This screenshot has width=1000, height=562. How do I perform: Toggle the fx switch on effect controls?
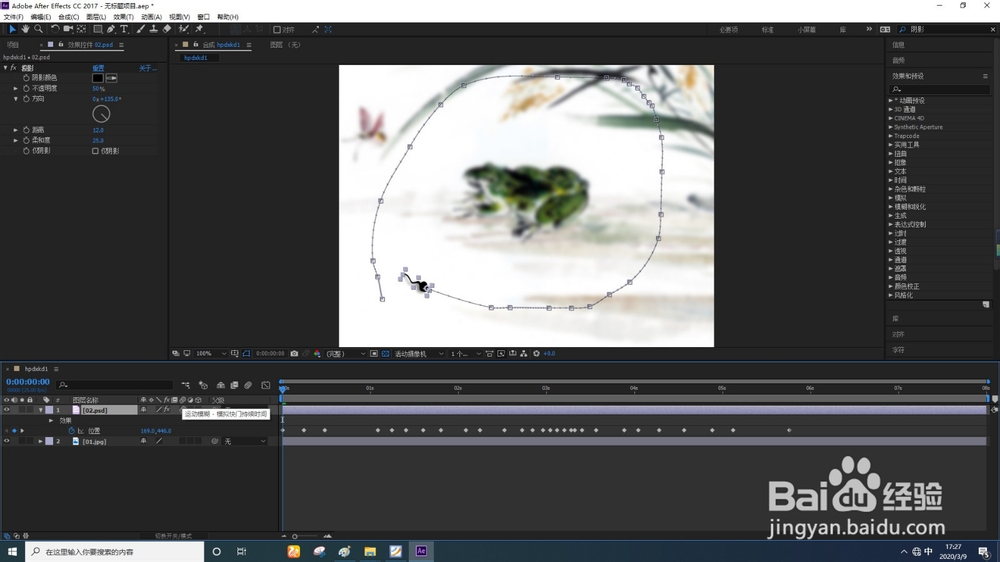pos(13,68)
